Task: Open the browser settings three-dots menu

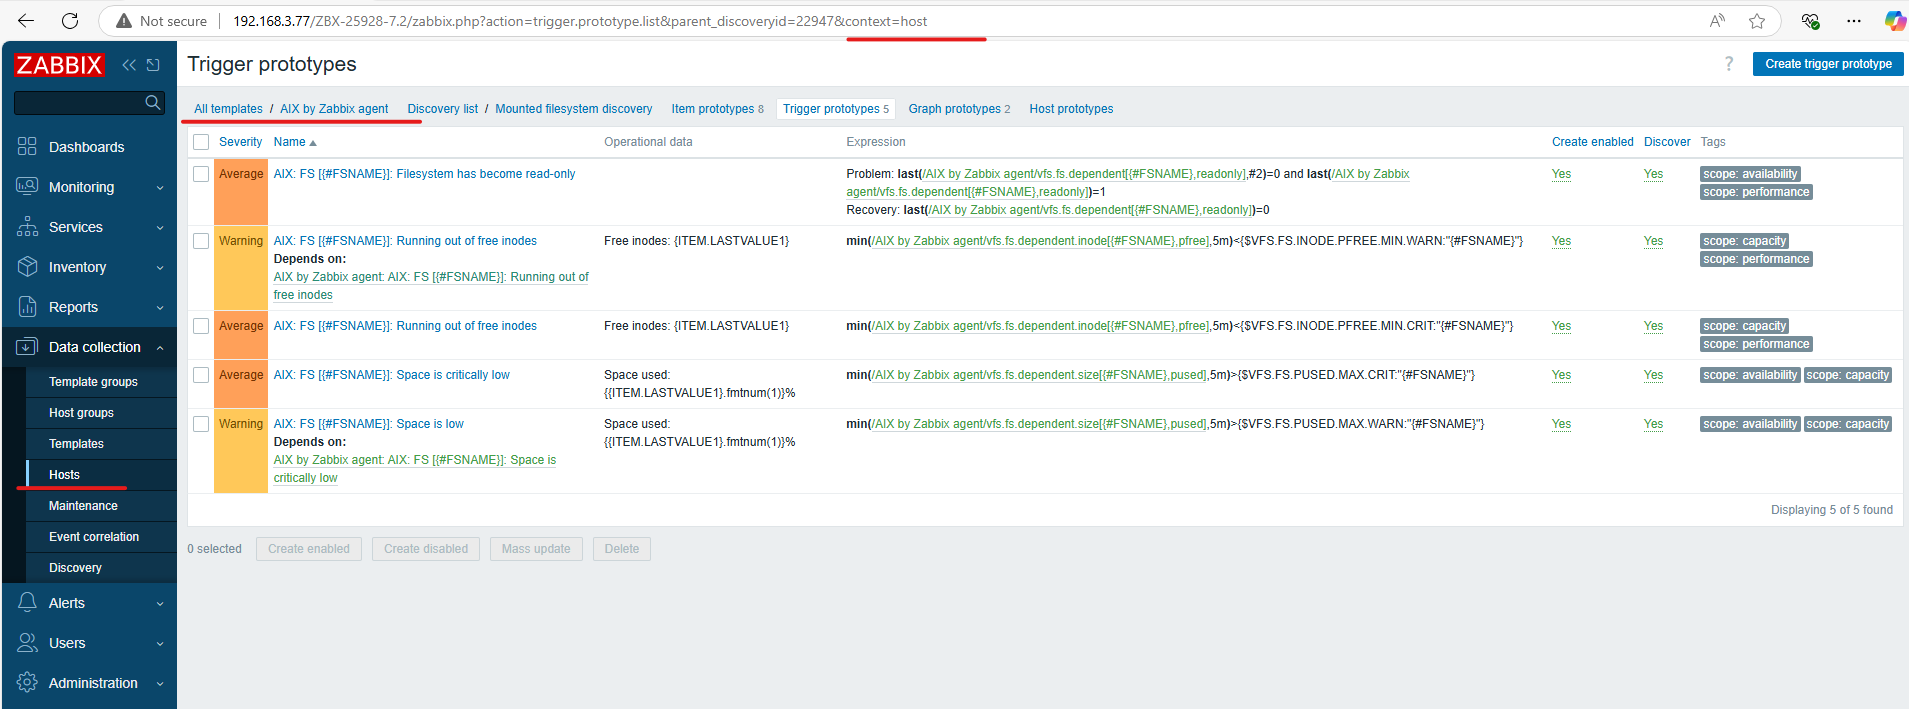Action: [x=1854, y=21]
